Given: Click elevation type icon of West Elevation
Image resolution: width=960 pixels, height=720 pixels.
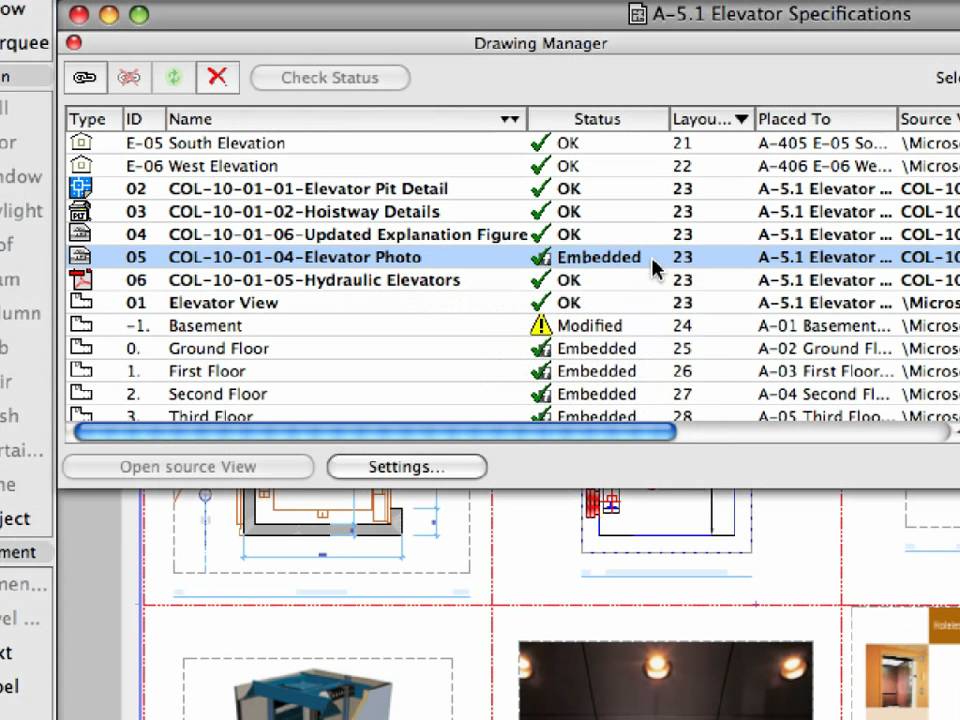Looking at the screenshot, I should [x=81, y=165].
